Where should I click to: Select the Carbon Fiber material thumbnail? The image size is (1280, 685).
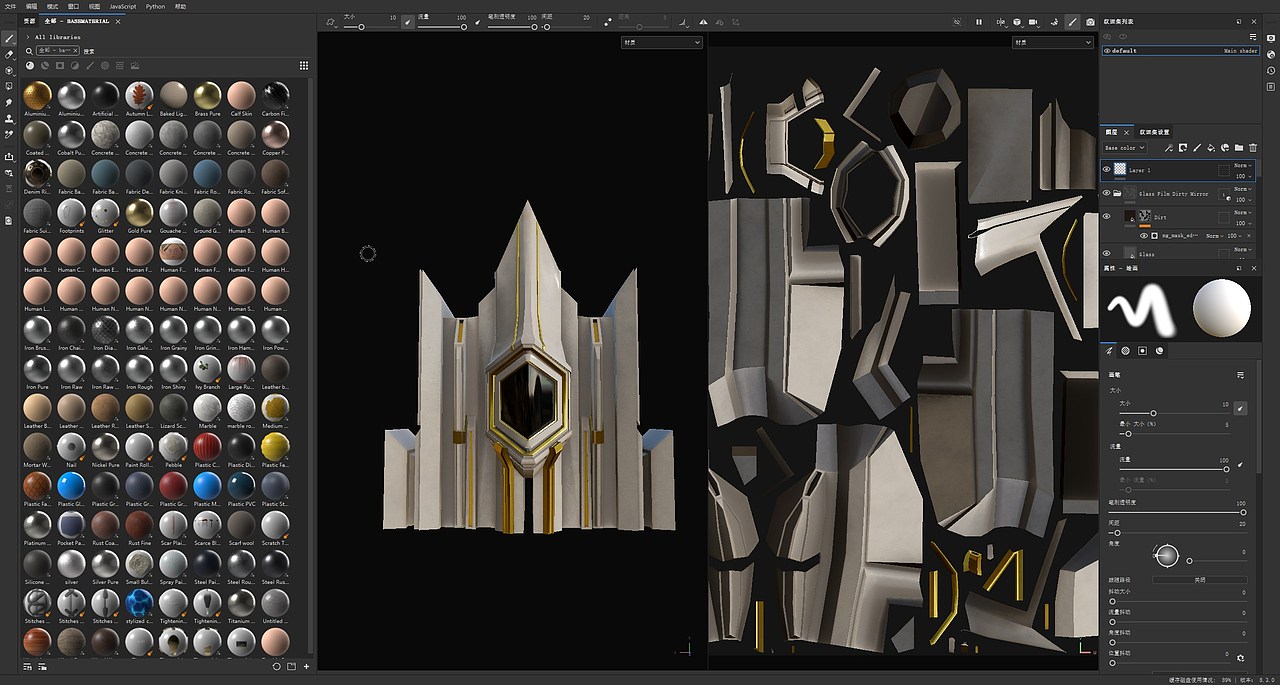pos(275,96)
